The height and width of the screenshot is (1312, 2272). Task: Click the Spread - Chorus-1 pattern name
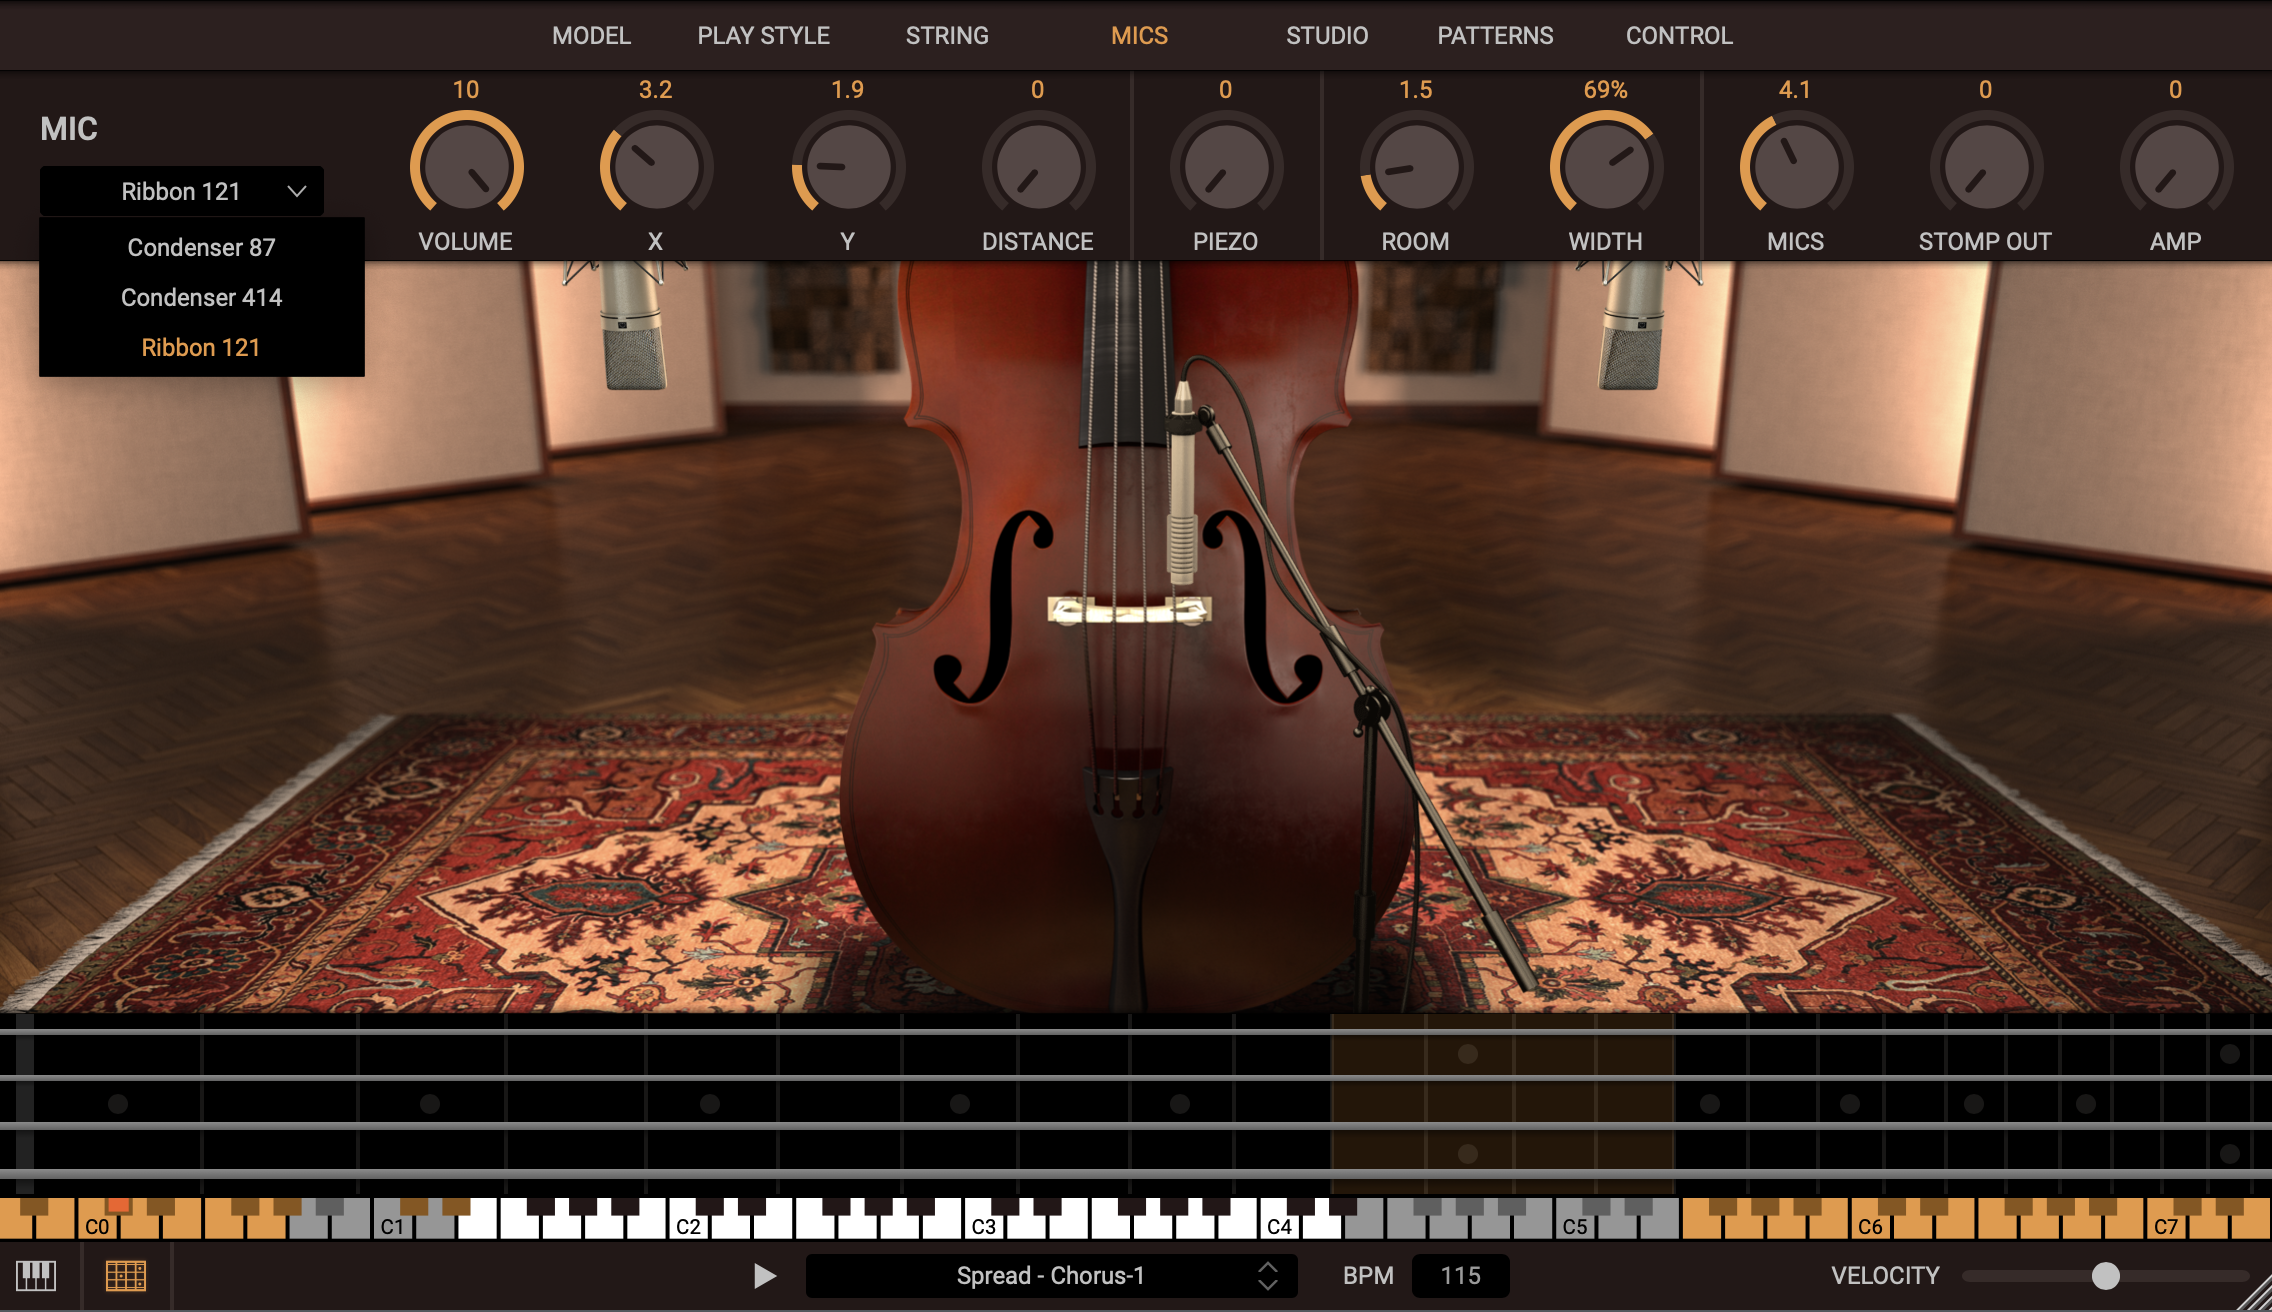[1050, 1275]
